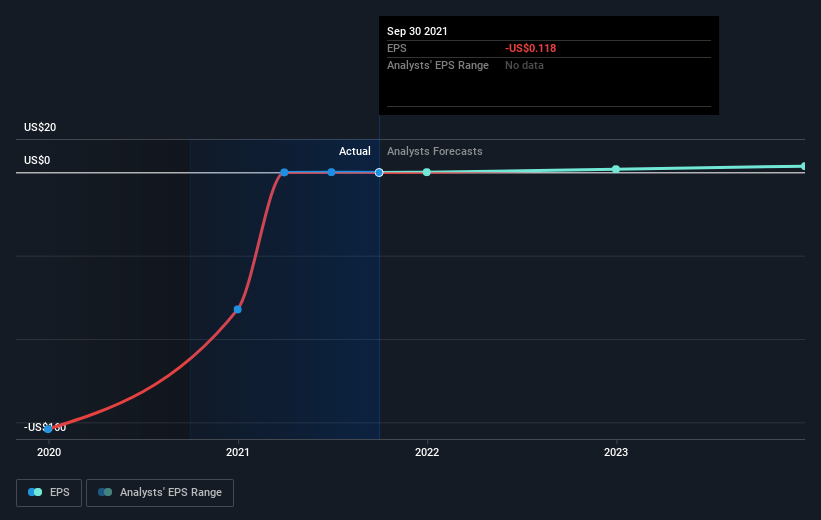Click the Analysts' EPS Range color icon

pos(105,492)
